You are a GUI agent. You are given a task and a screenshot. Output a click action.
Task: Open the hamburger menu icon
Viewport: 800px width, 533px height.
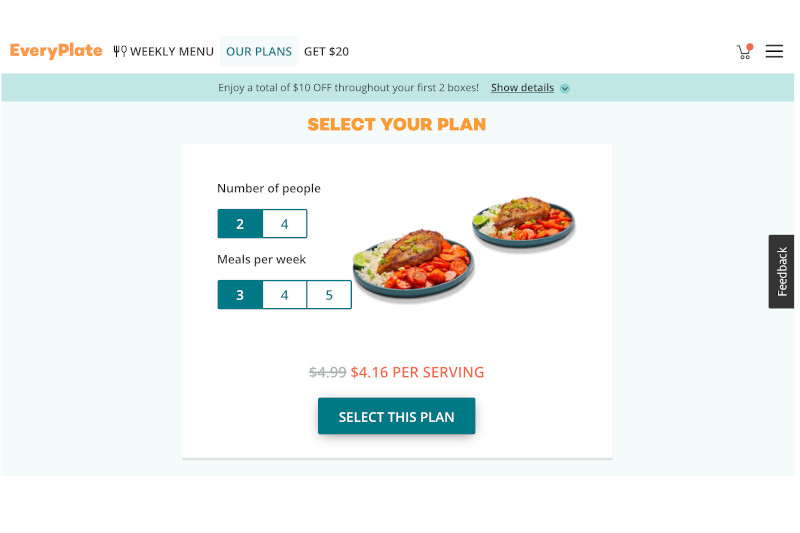773,51
